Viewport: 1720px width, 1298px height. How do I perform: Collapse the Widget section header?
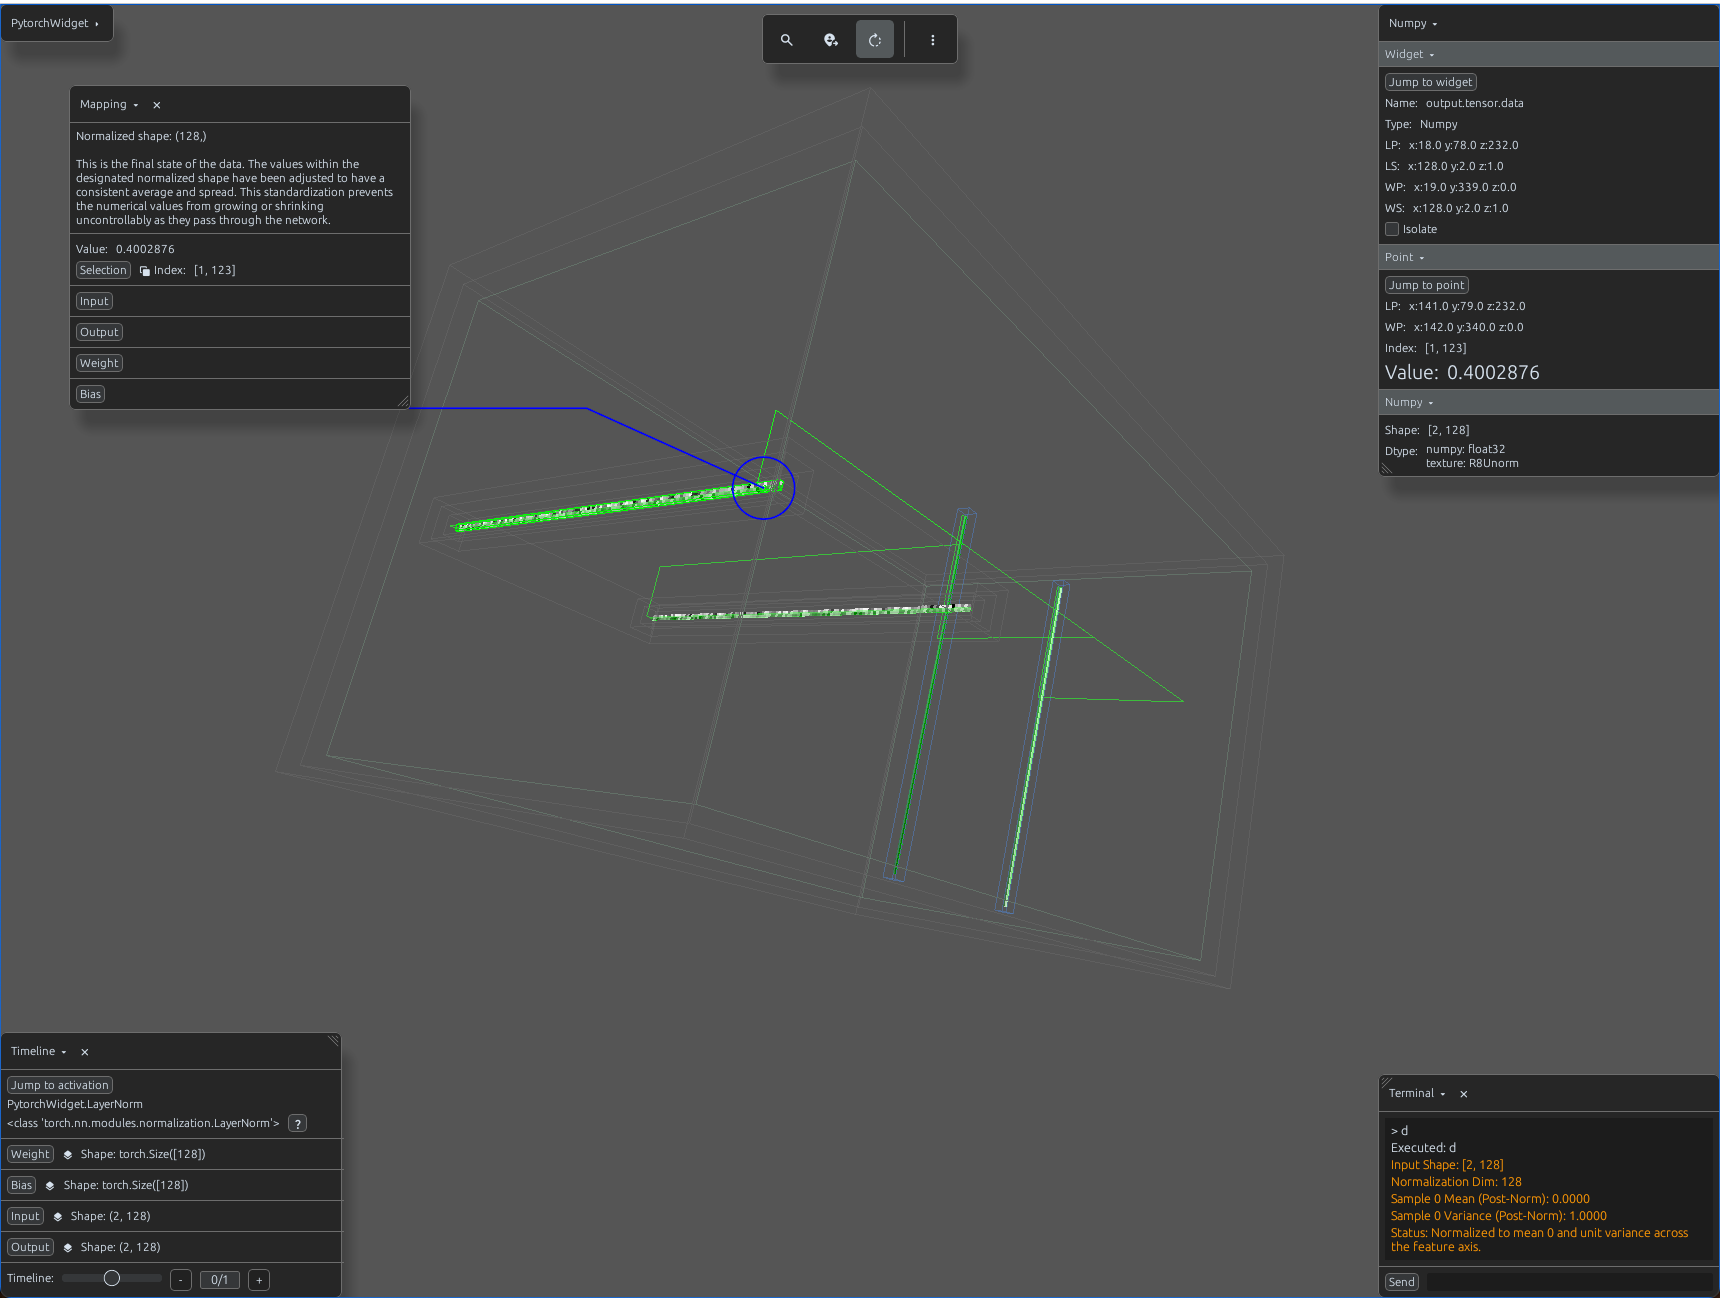click(x=1549, y=54)
